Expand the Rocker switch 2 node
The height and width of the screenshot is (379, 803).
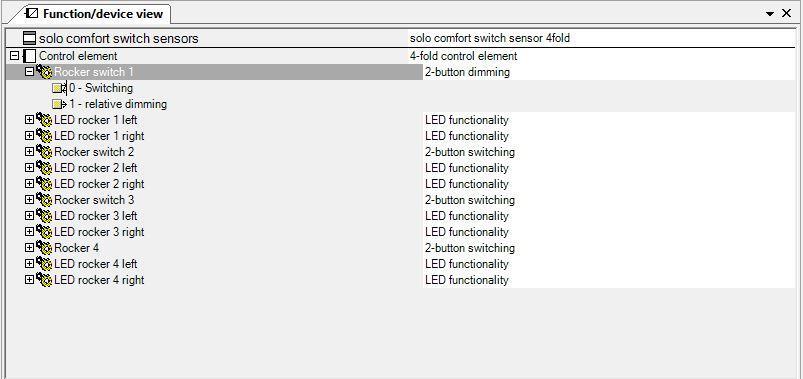pyautogui.click(x=29, y=152)
